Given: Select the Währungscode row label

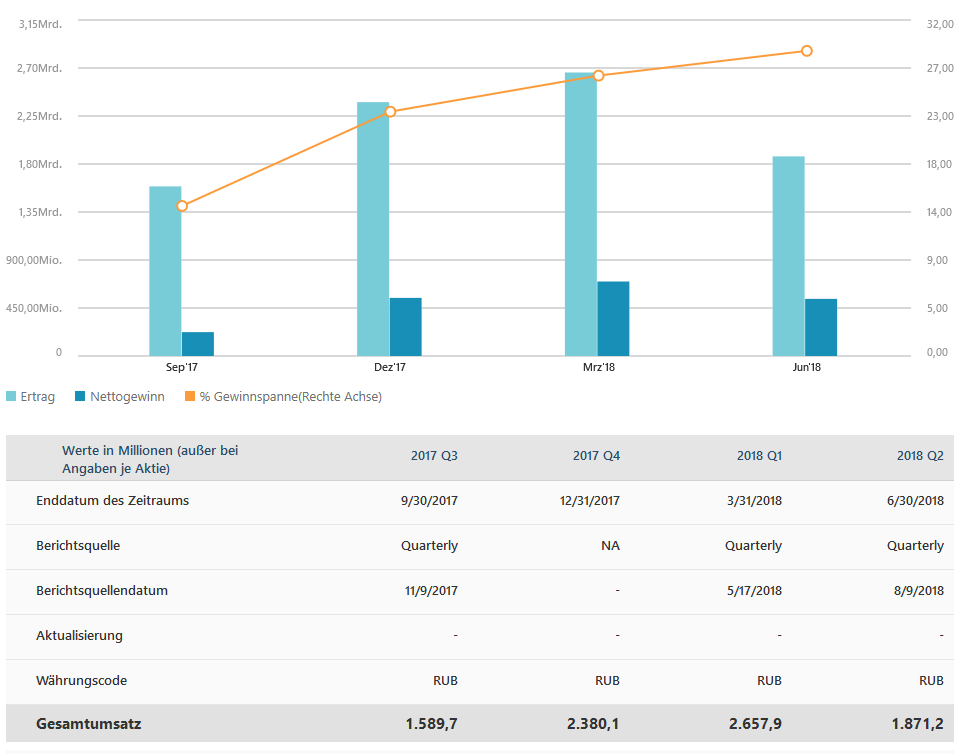Looking at the screenshot, I should point(81,681).
